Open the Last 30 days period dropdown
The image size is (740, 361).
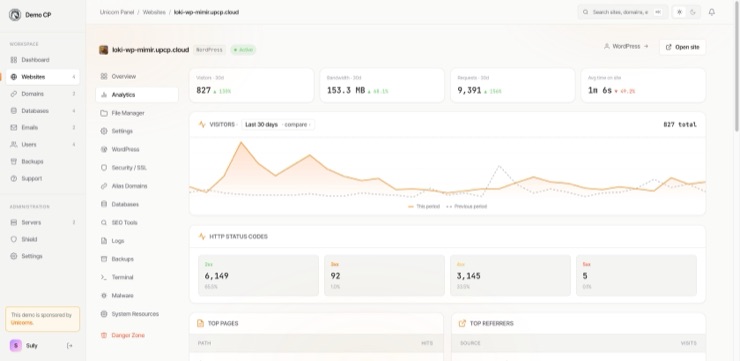261,125
